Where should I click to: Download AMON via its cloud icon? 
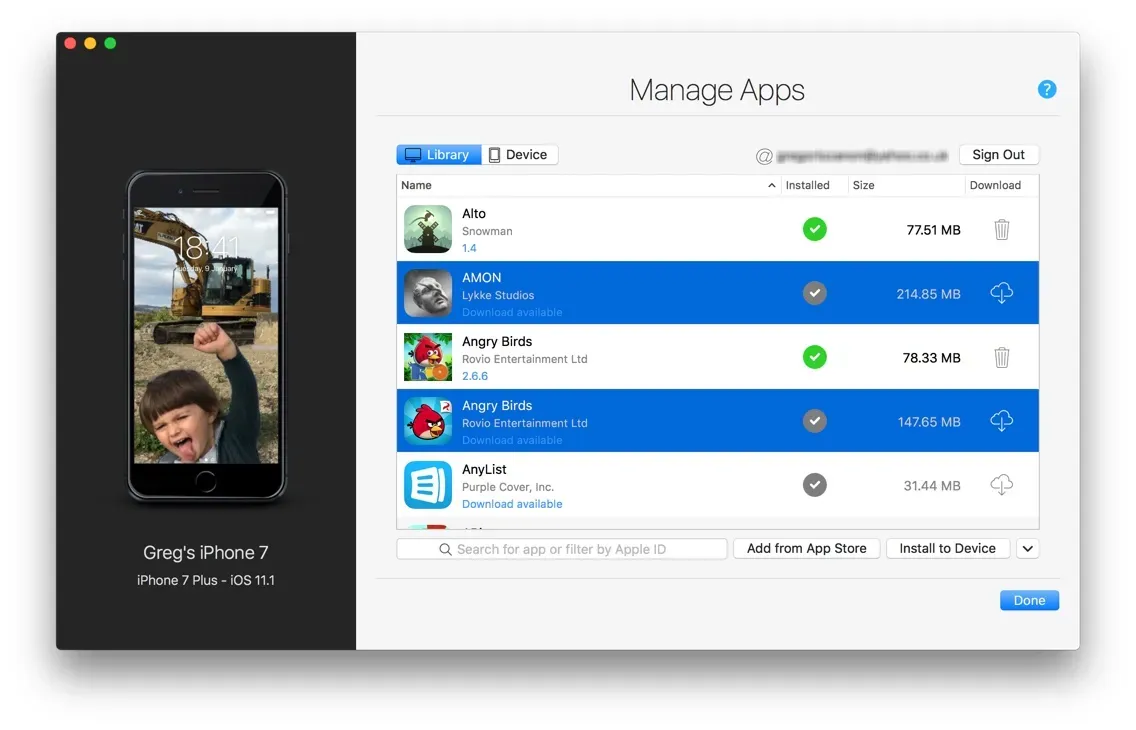1001,293
